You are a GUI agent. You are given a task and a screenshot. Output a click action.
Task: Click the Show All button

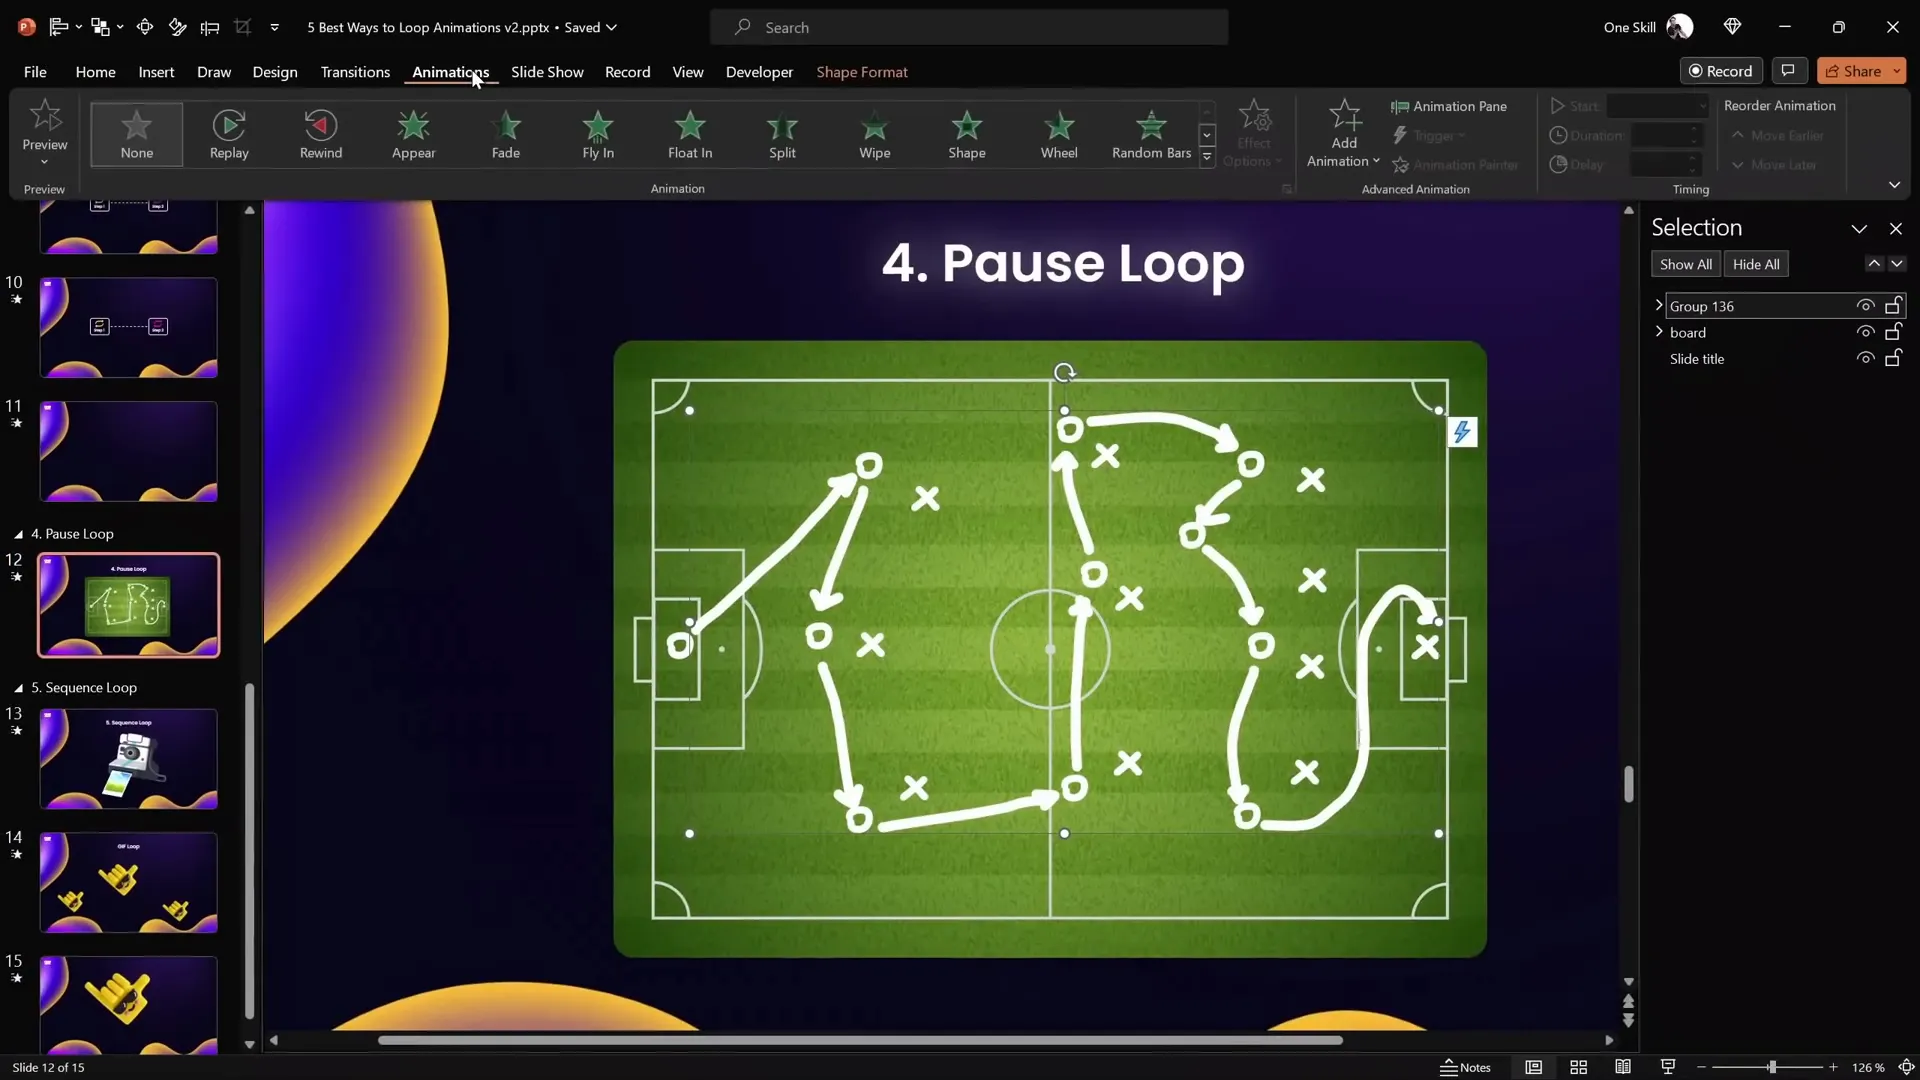1685,264
